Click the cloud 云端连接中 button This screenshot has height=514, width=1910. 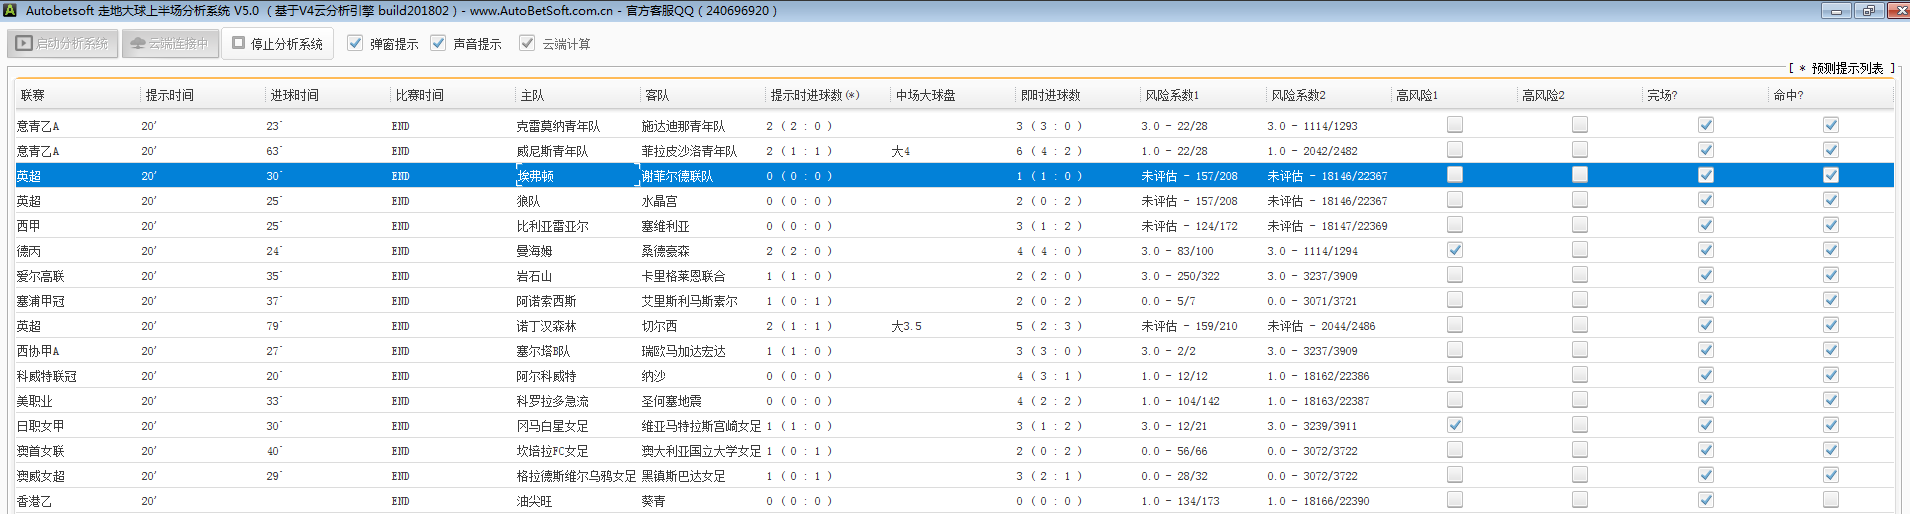170,44
